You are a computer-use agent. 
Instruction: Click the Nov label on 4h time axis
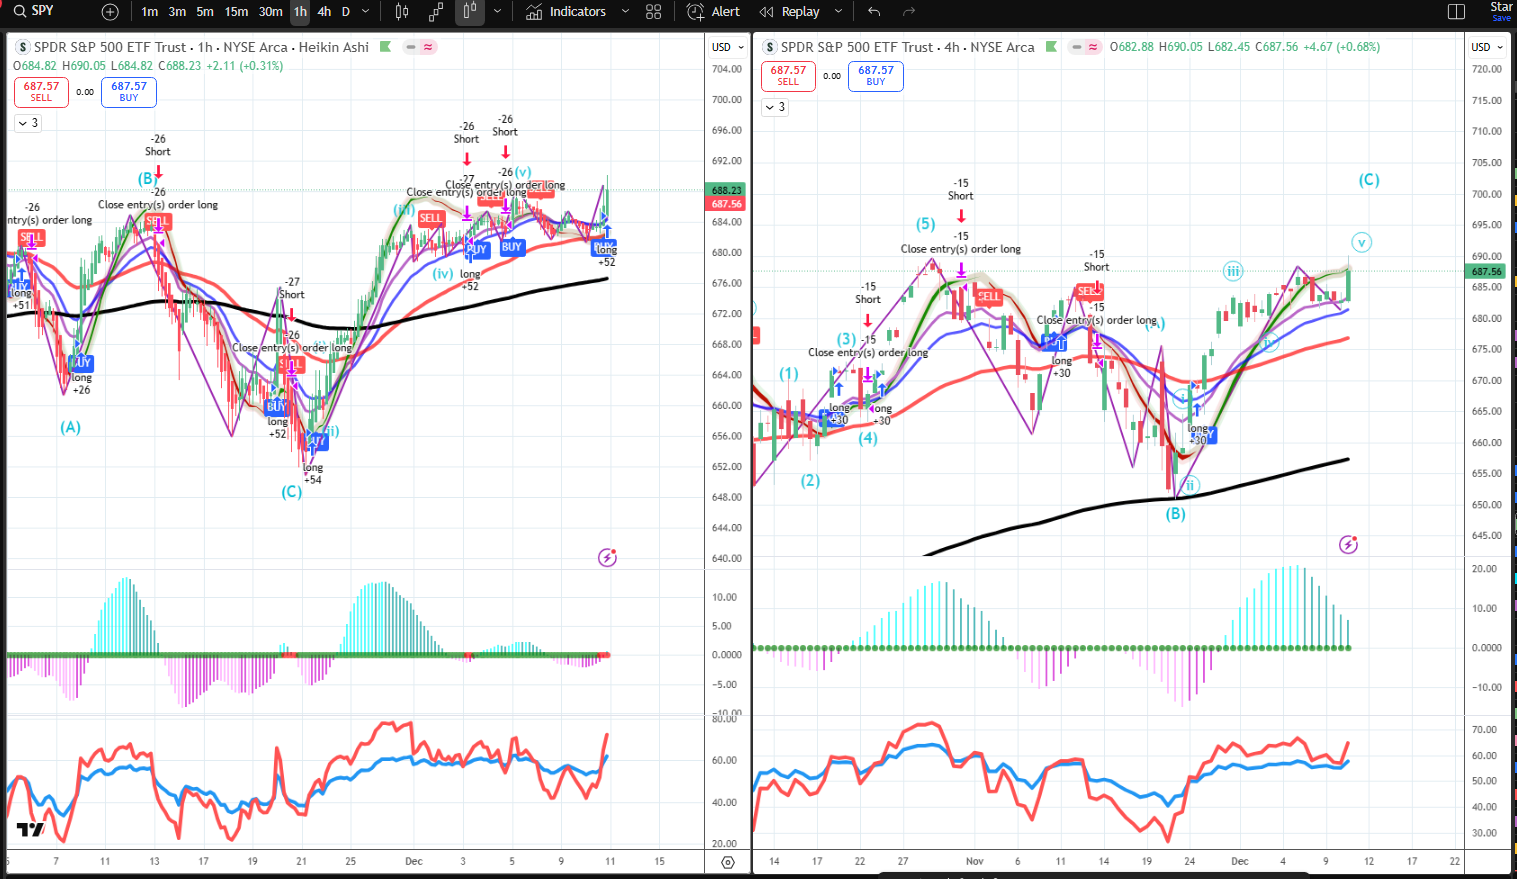click(975, 861)
